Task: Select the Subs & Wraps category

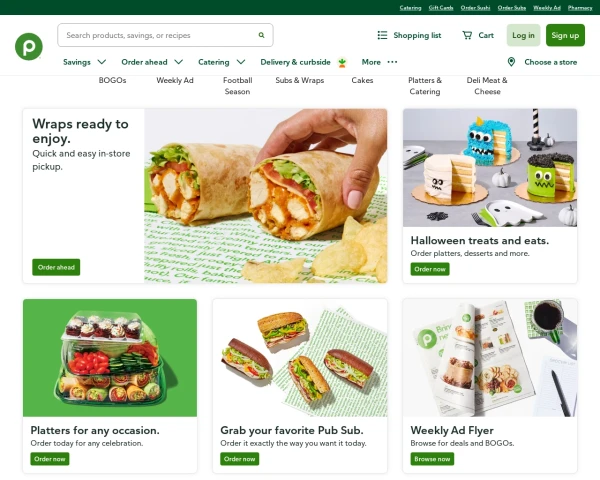Action: tap(300, 80)
